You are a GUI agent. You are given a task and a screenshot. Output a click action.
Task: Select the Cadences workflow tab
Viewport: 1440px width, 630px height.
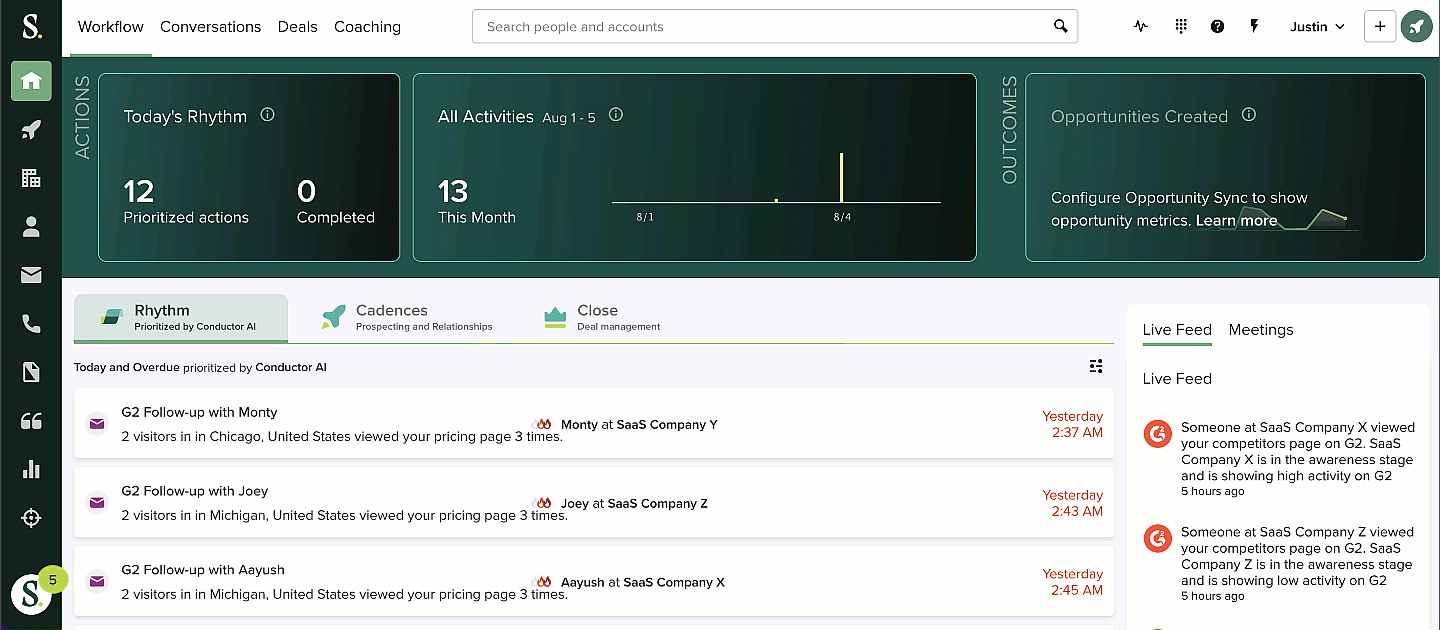(407, 317)
